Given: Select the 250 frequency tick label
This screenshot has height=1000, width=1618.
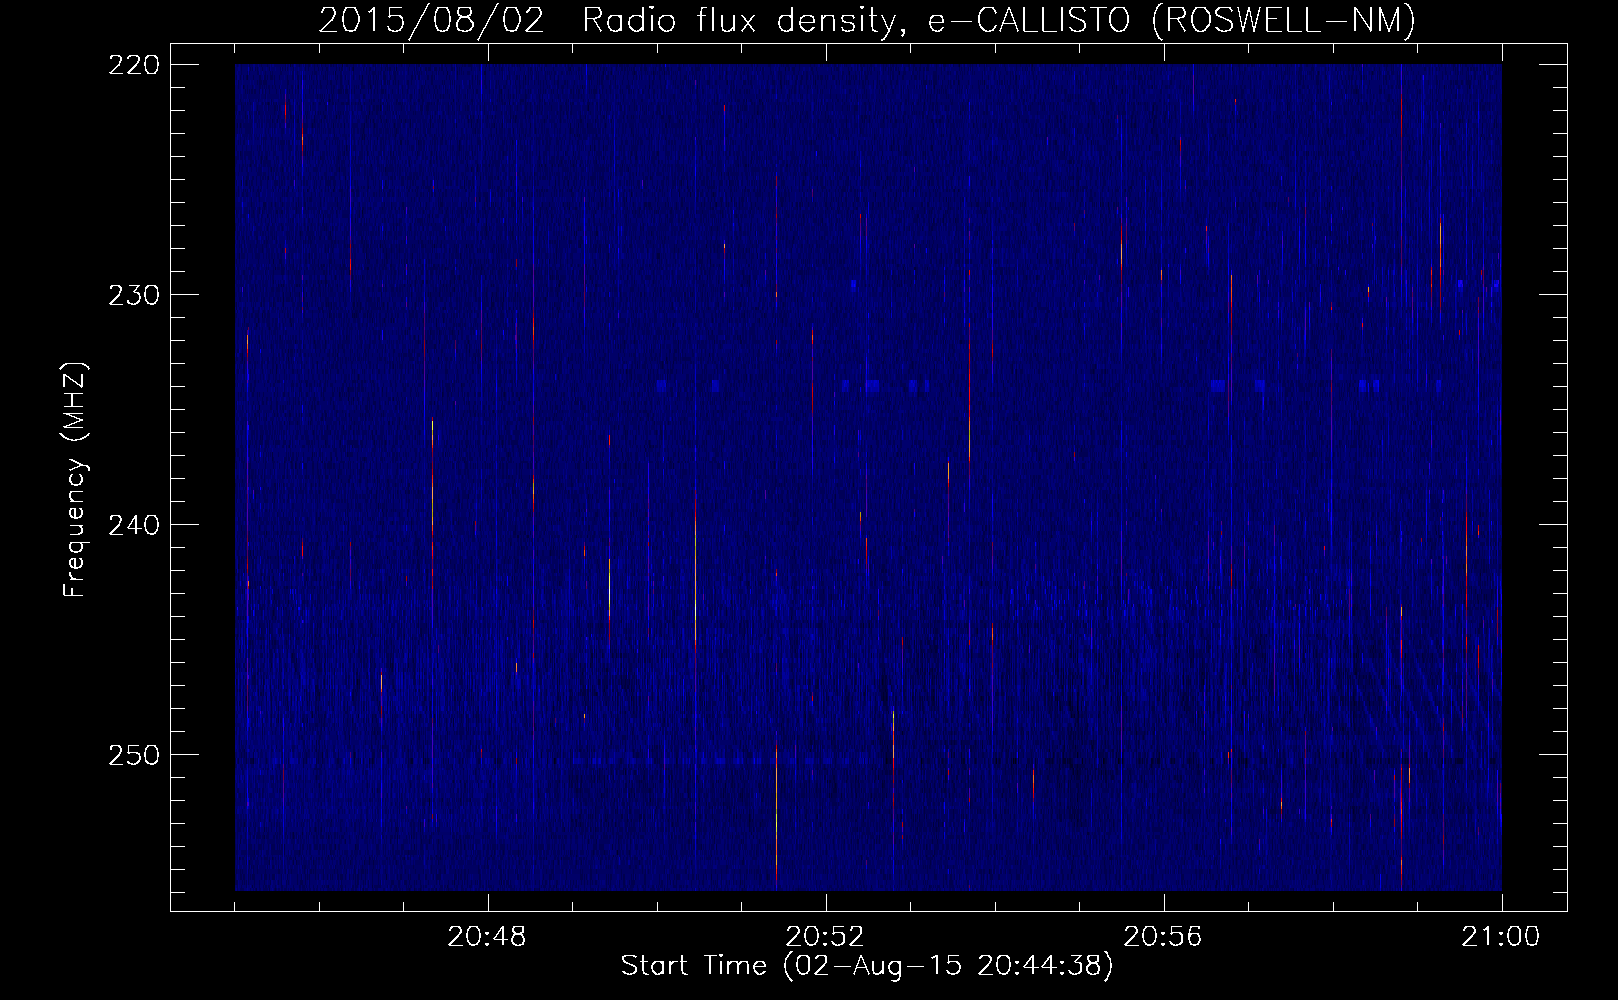Looking at the screenshot, I should point(134,755).
